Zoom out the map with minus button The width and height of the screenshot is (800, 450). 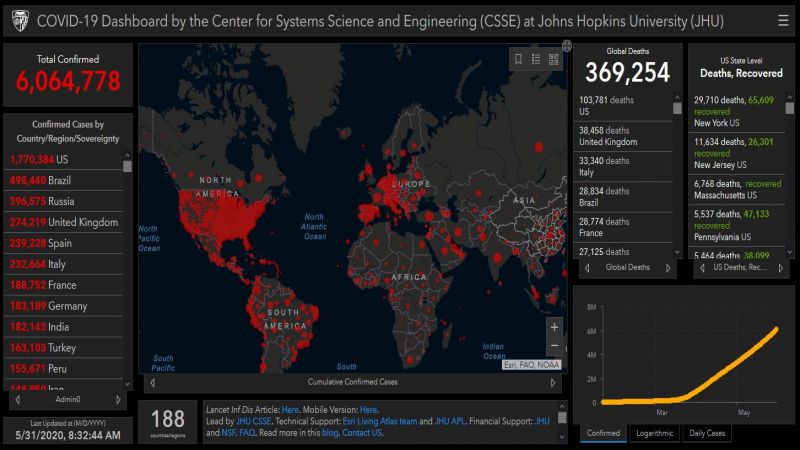pyautogui.click(x=555, y=346)
